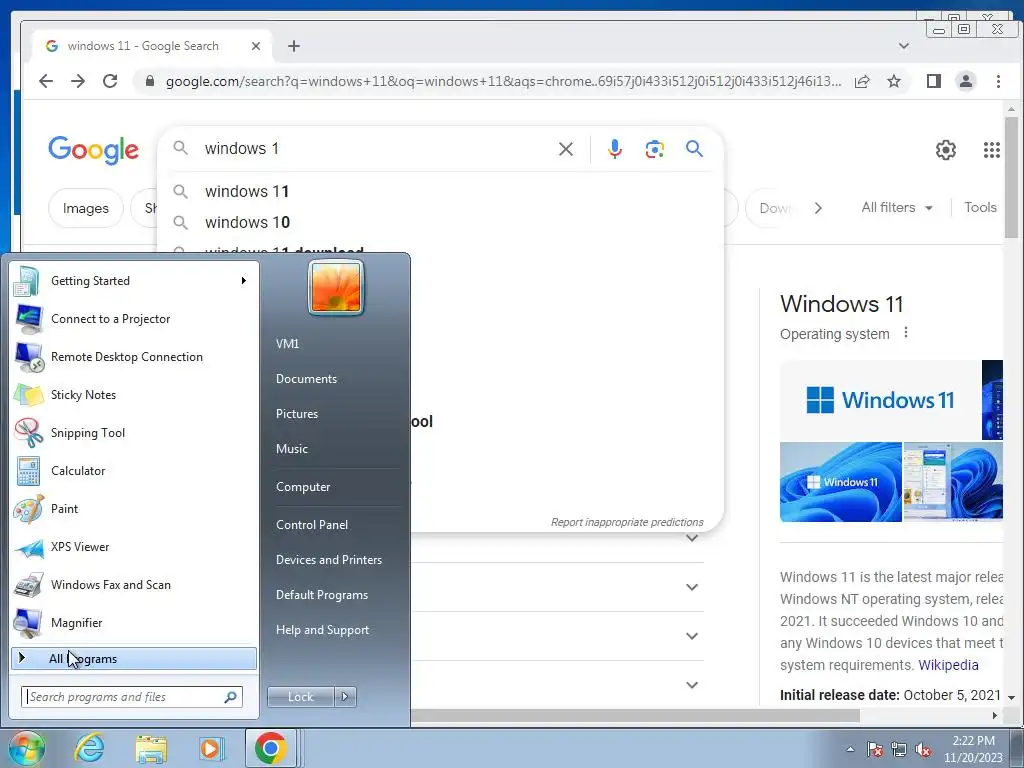The width and height of the screenshot is (1024, 768).
Task: Launch Connect to a Projector
Action: [134, 319]
